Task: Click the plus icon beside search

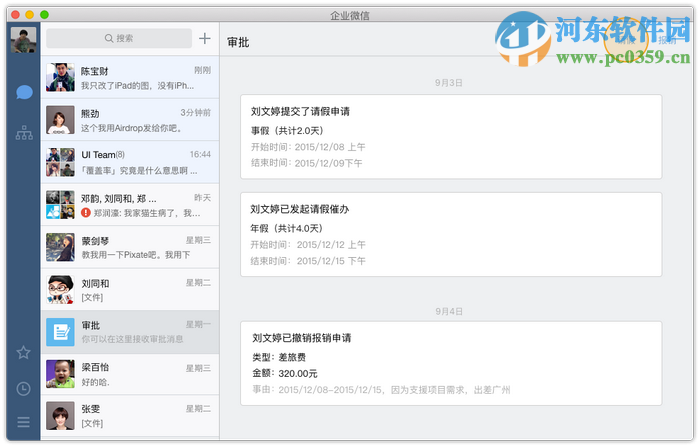Action: (204, 38)
